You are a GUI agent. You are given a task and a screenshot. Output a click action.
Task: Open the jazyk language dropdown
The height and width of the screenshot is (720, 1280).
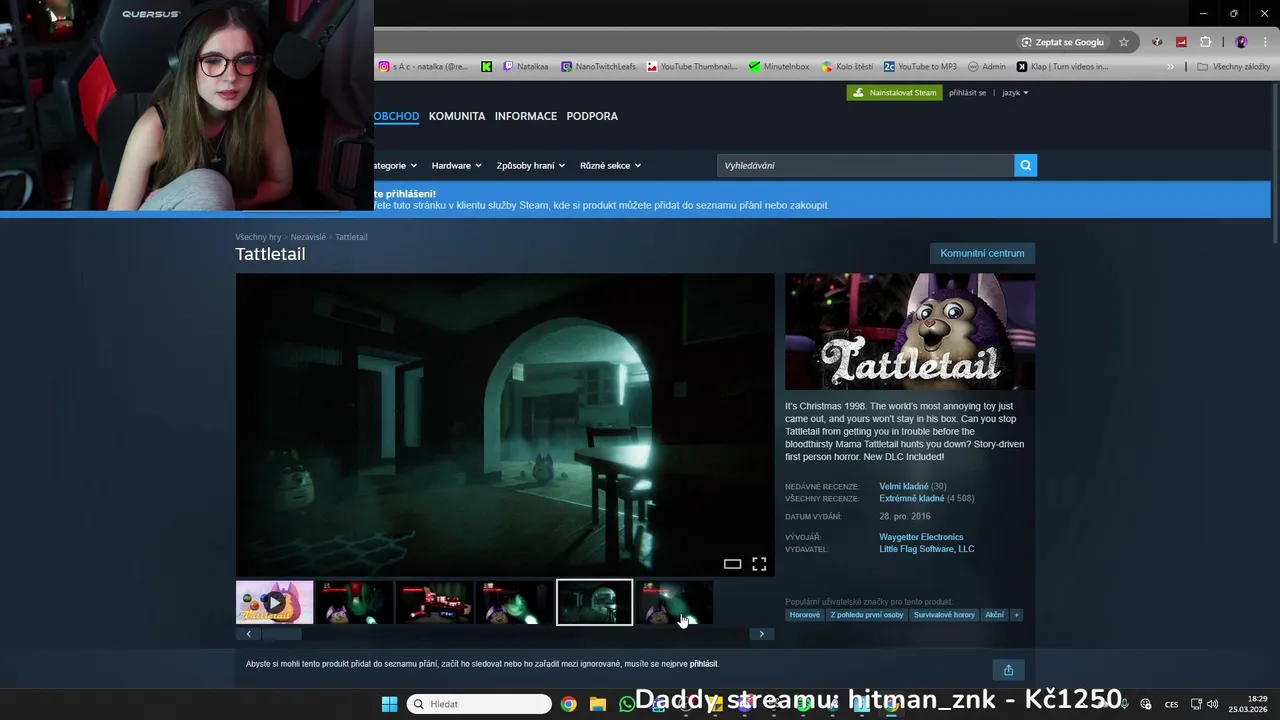click(x=1015, y=93)
